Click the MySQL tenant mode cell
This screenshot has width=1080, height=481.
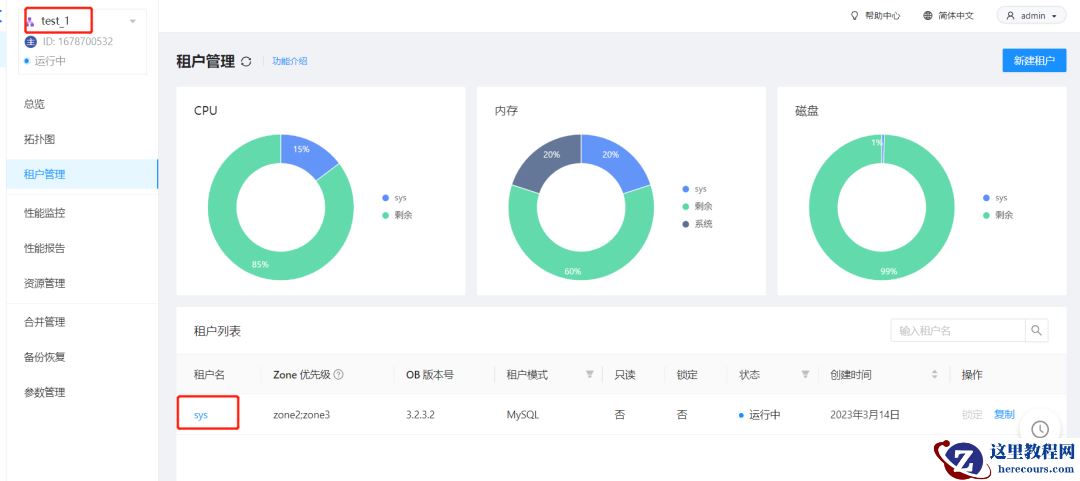pyautogui.click(x=523, y=415)
